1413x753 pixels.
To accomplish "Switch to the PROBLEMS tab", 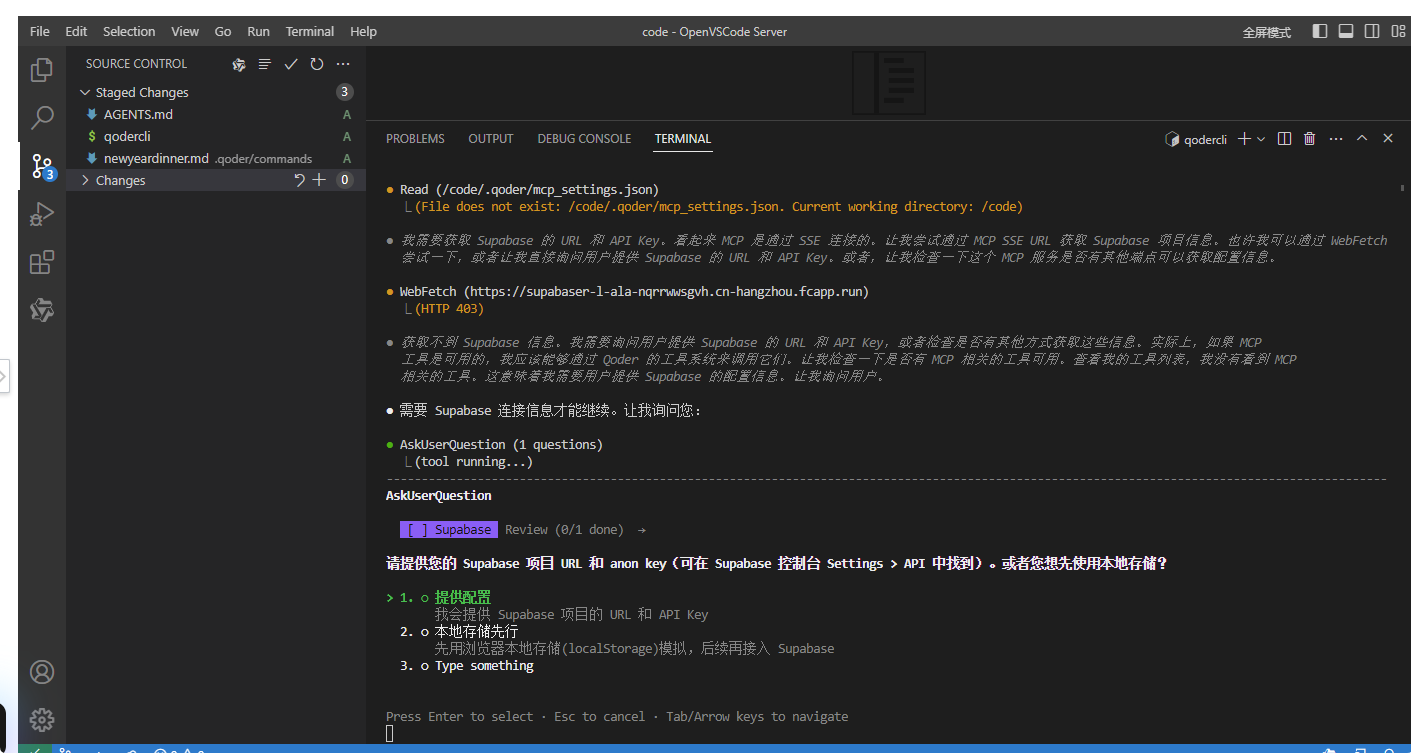I will pos(415,139).
